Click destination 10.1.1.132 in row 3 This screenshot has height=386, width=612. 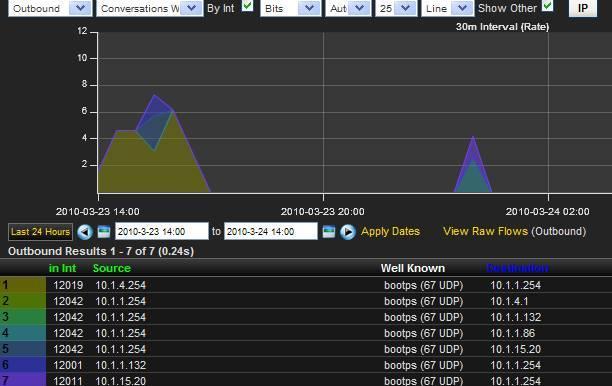[516, 317]
